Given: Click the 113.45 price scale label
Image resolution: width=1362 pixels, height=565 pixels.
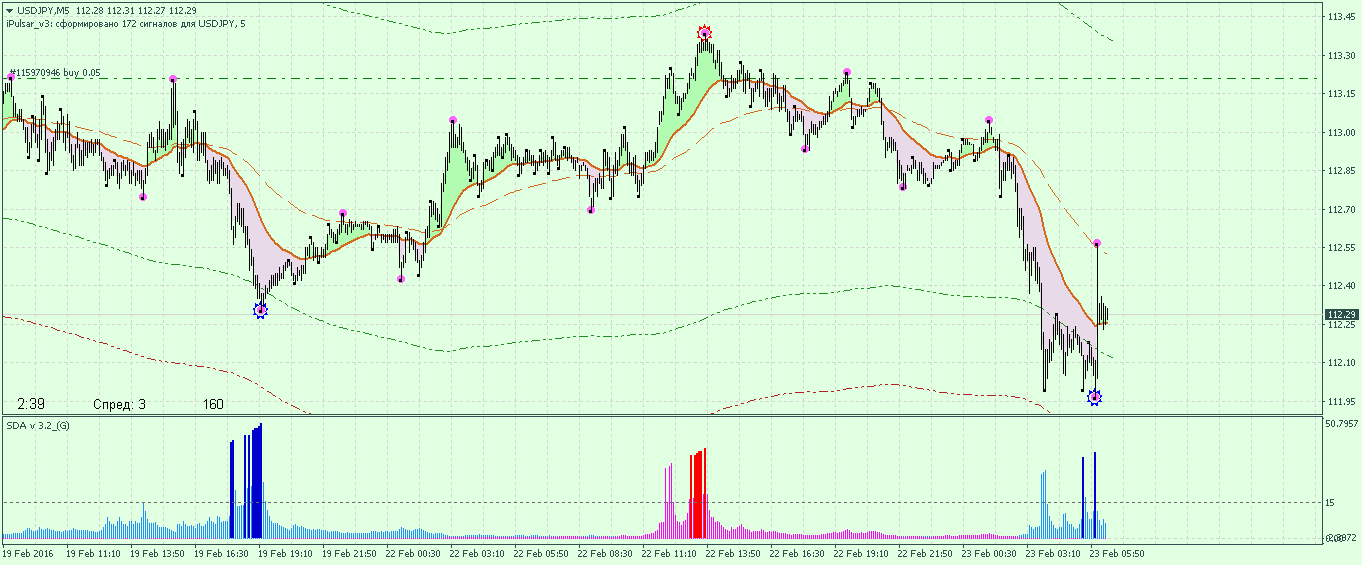Looking at the screenshot, I should coord(1341,17).
